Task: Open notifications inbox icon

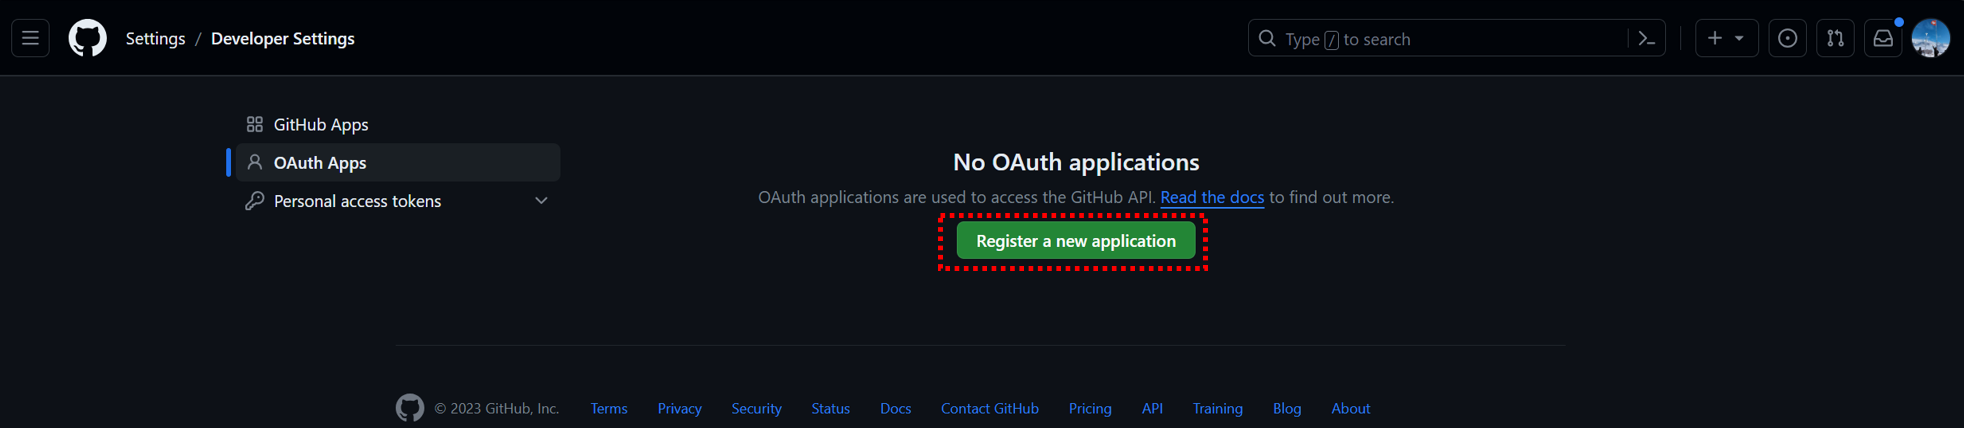Action: coord(1882,38)
